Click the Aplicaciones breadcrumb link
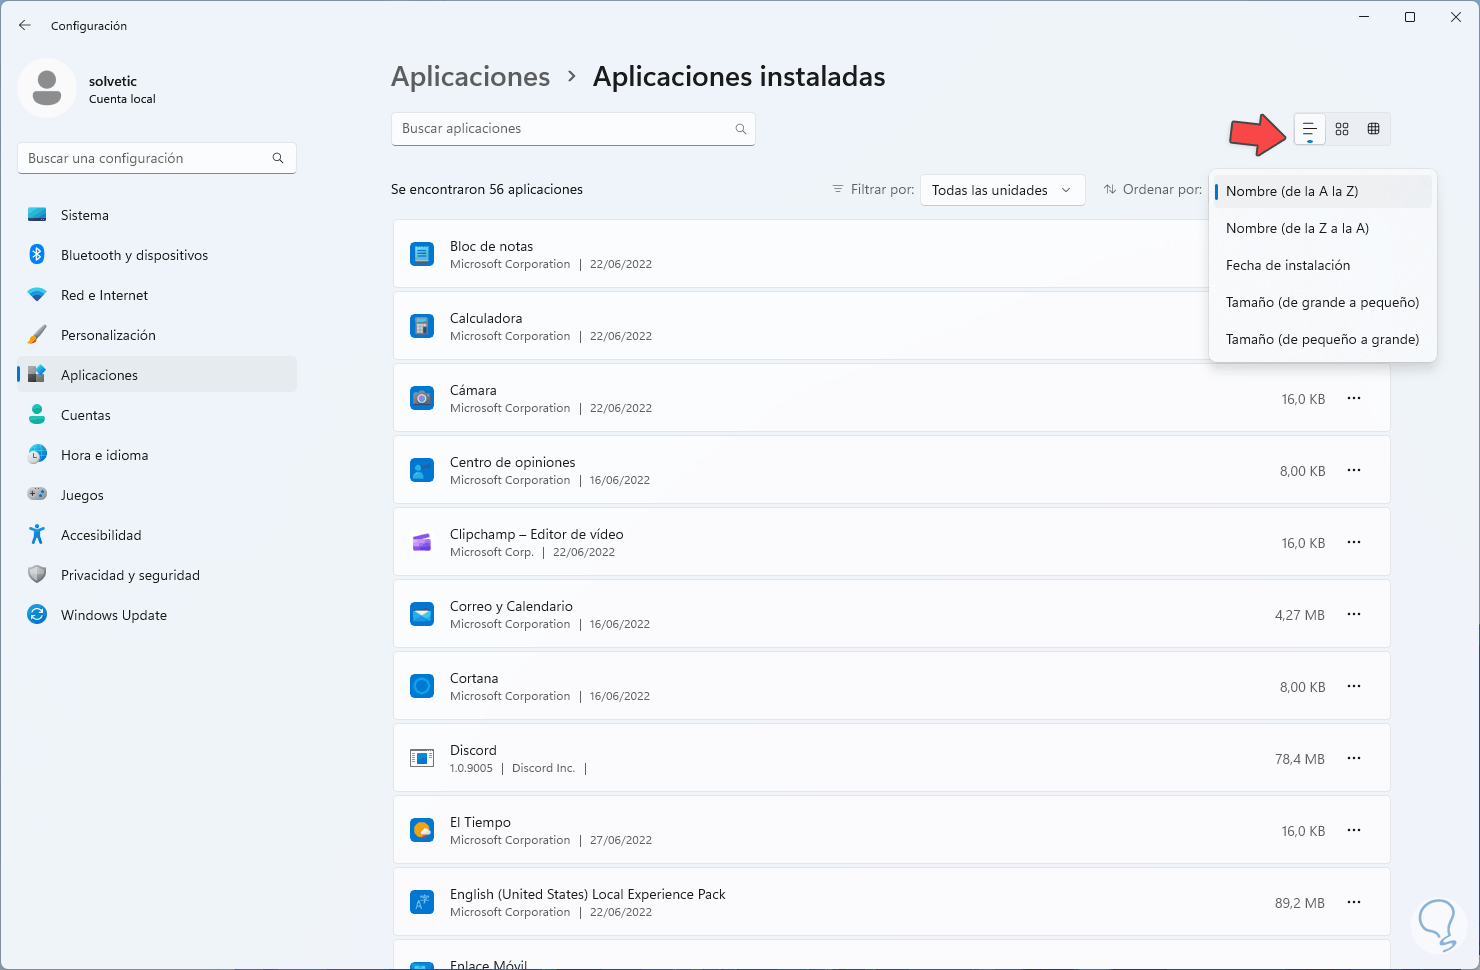The image size is (1480, 970). click(470, 77)
